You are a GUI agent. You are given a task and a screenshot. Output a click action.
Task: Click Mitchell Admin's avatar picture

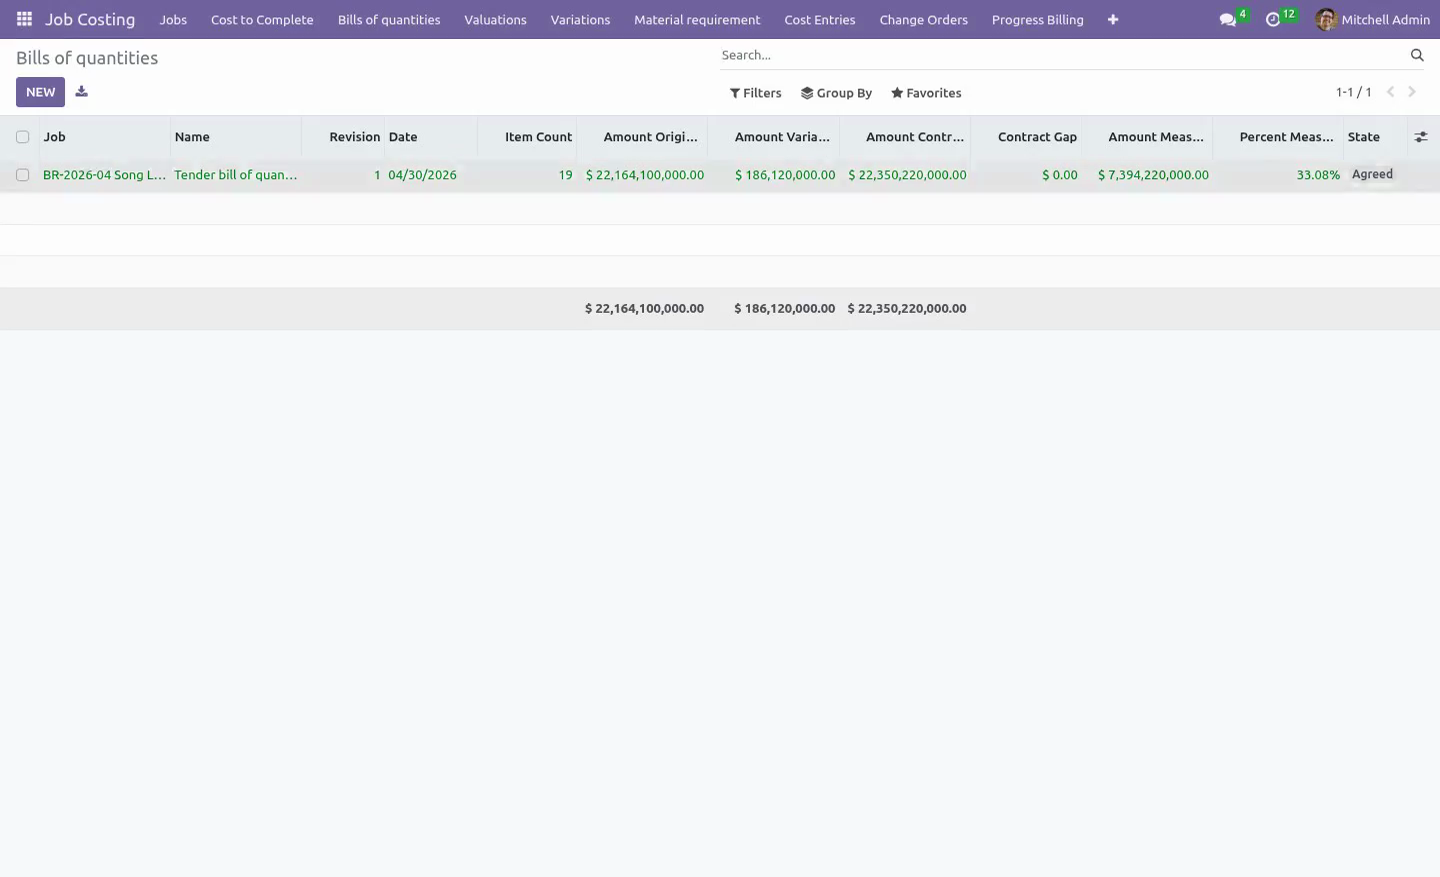[1326, 19]
